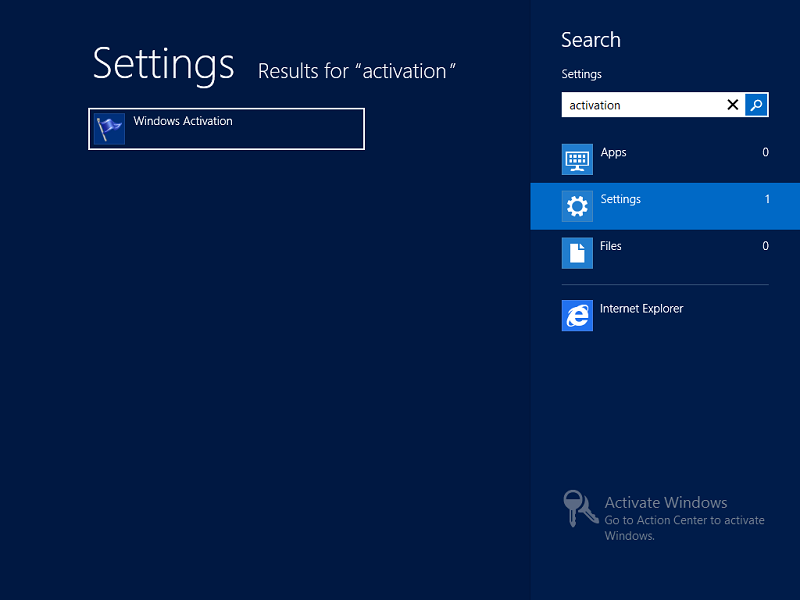The image size is (800, 600).
Task: Select Internet Explorer search provider
Action: 640,309
